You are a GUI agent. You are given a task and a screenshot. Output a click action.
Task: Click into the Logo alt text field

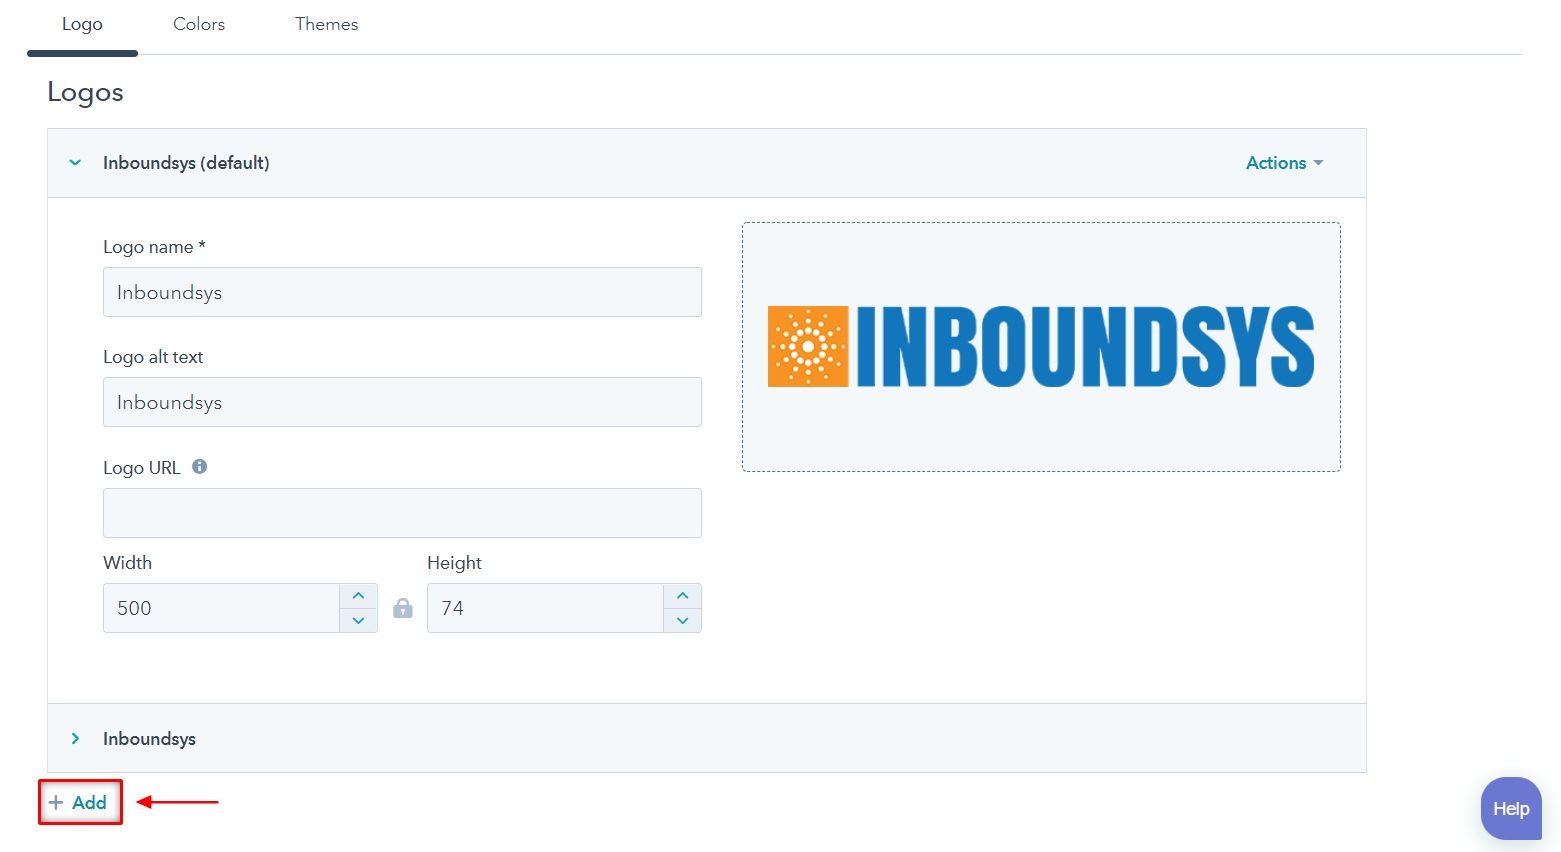click(x=402, y=402)
